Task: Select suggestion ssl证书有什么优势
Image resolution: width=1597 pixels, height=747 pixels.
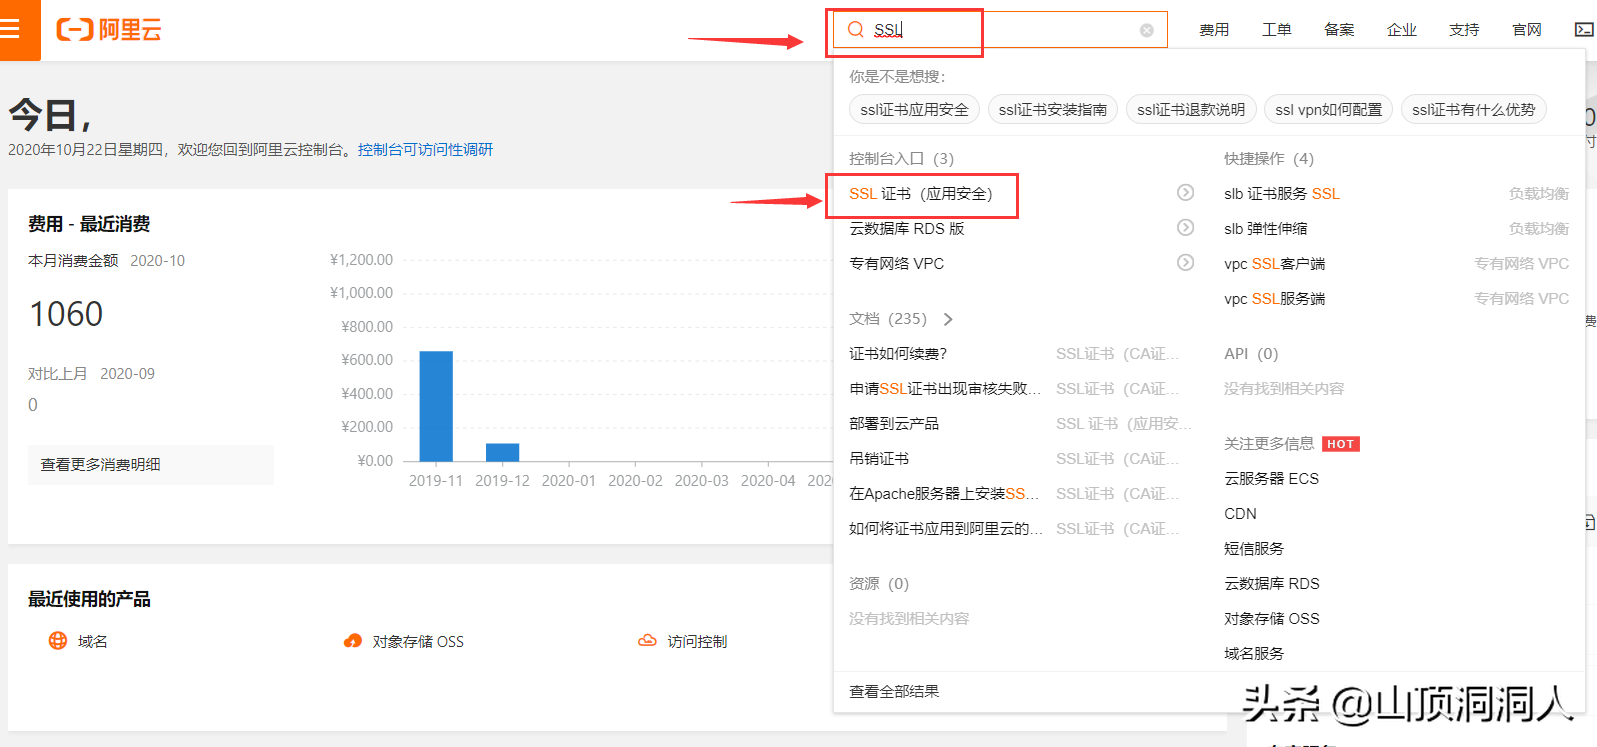Action: point(1473,110)
